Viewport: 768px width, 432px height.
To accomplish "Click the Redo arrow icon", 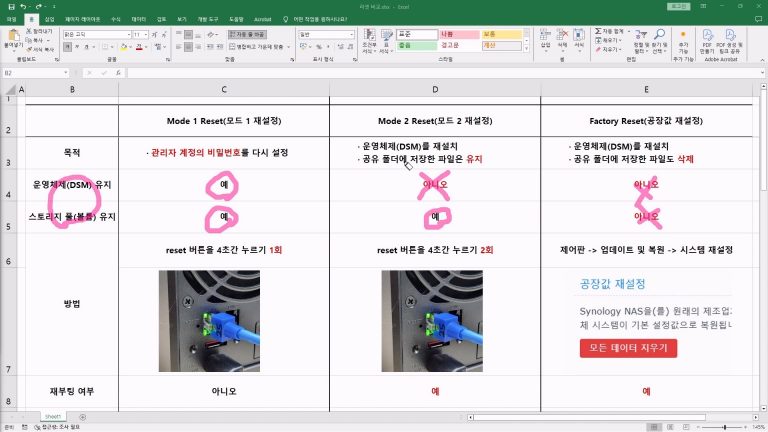I will [38, 6].
